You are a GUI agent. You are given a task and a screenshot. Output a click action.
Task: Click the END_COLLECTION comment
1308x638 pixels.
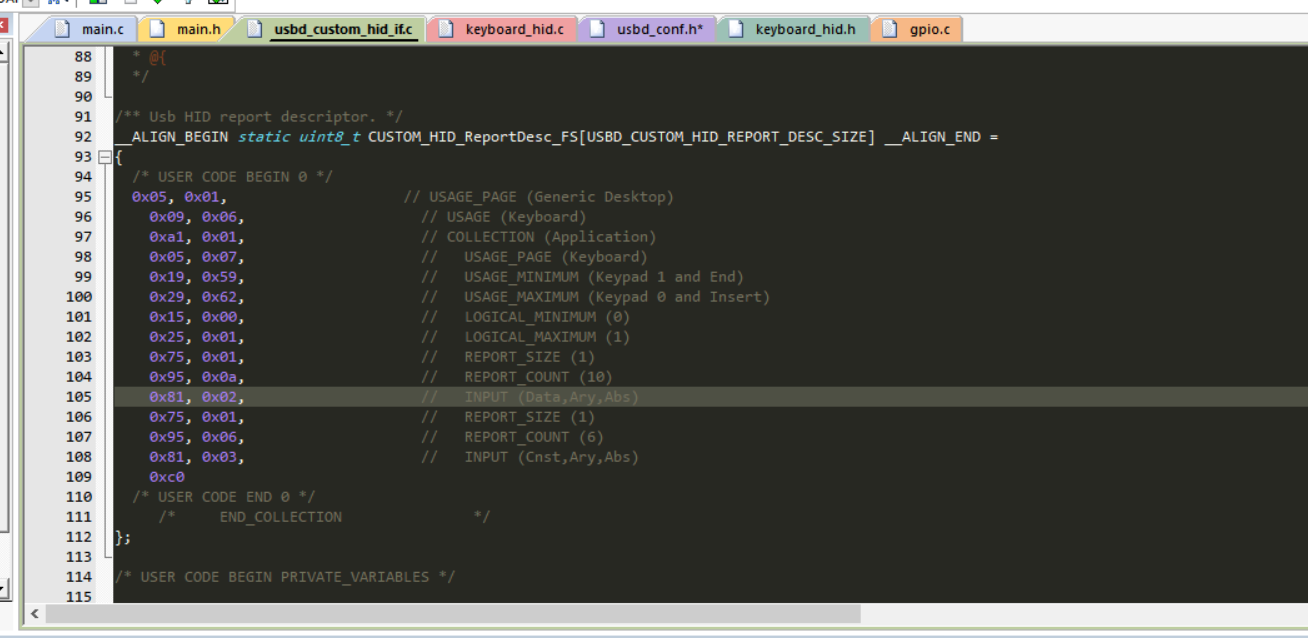(x=324, y=517)
